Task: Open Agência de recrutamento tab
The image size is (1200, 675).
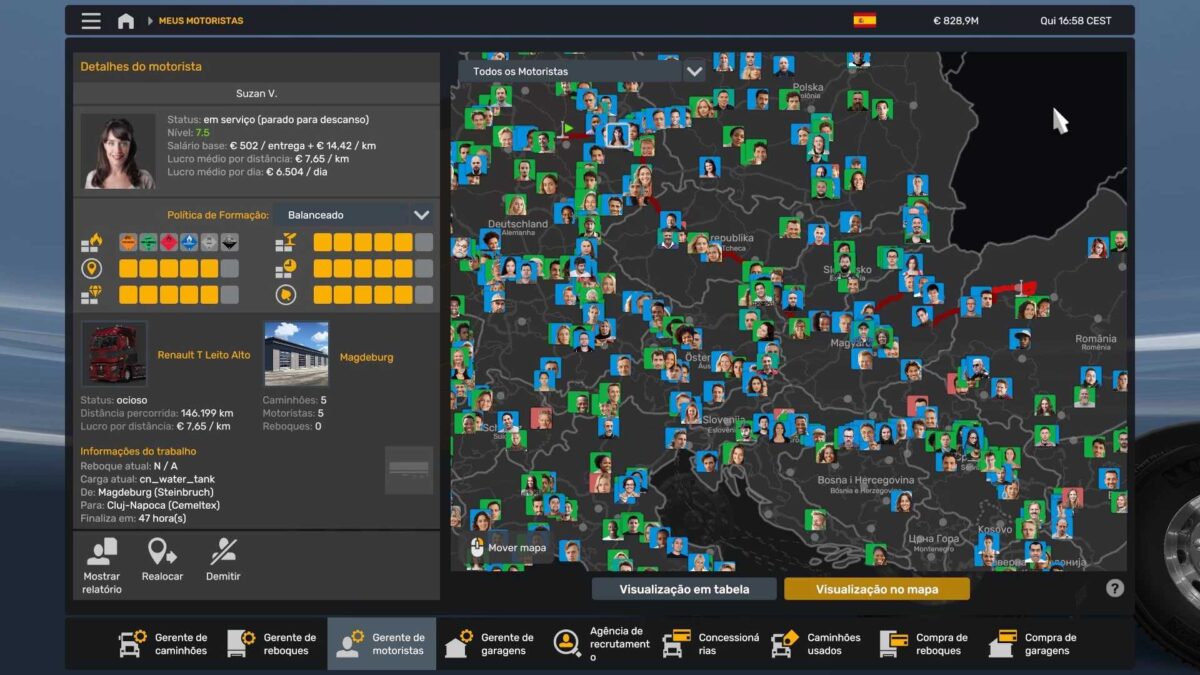Action: (x=599, y=644)
